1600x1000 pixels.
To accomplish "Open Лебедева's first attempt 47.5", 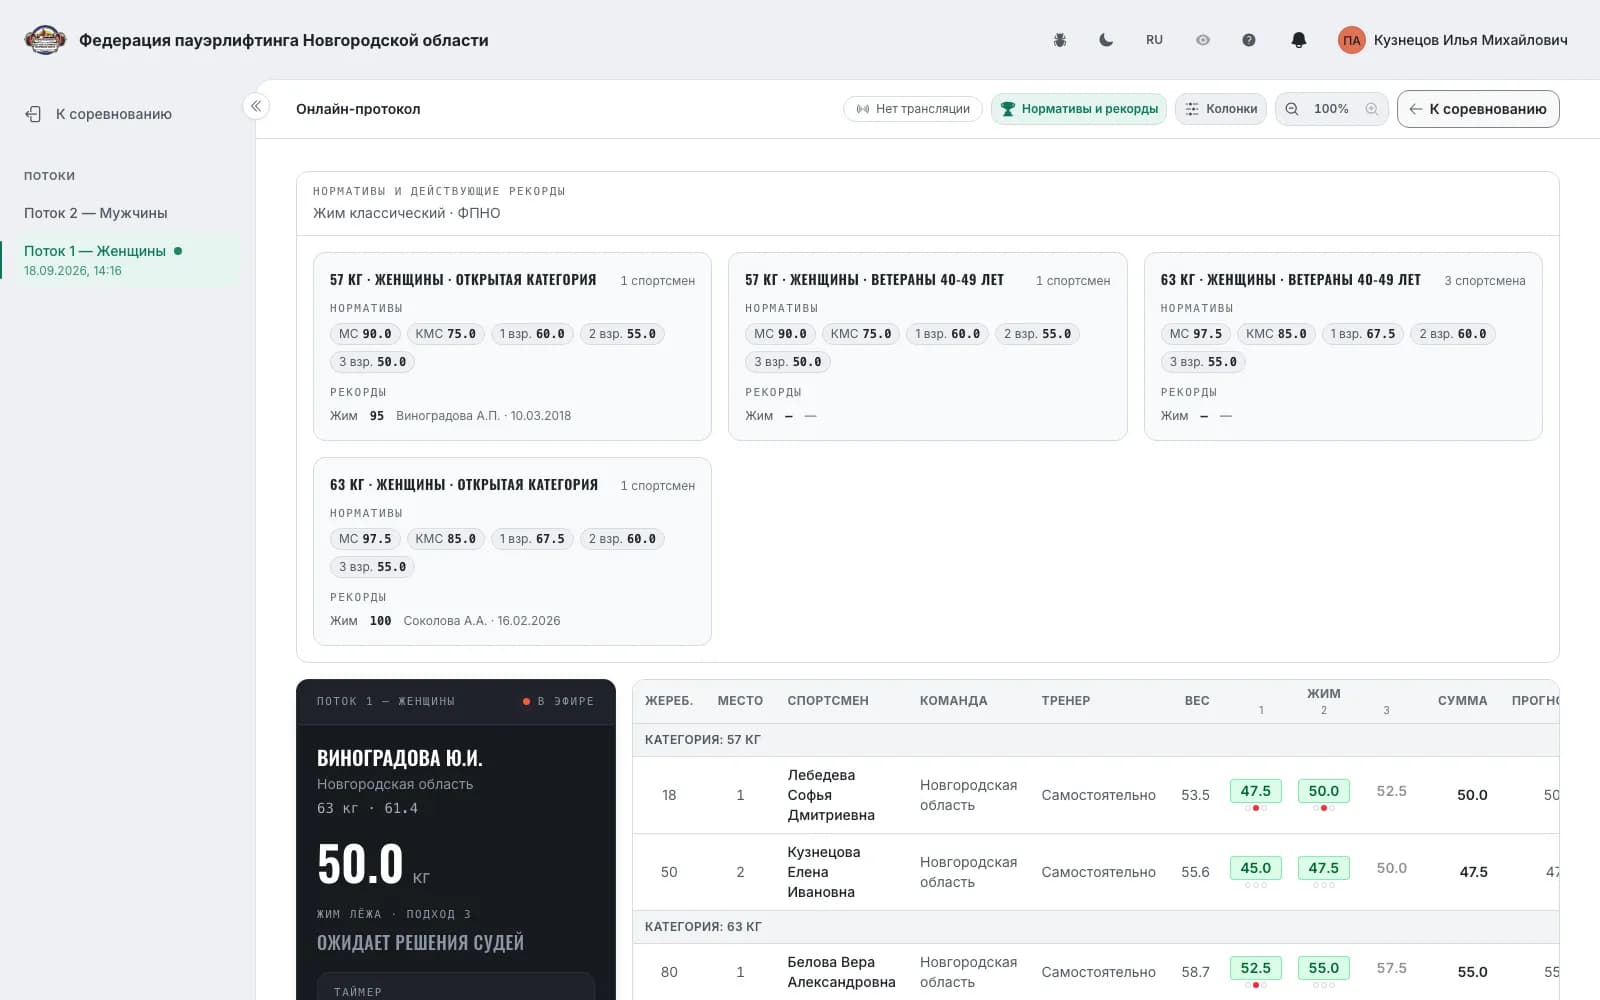I will pos(1255,791).
